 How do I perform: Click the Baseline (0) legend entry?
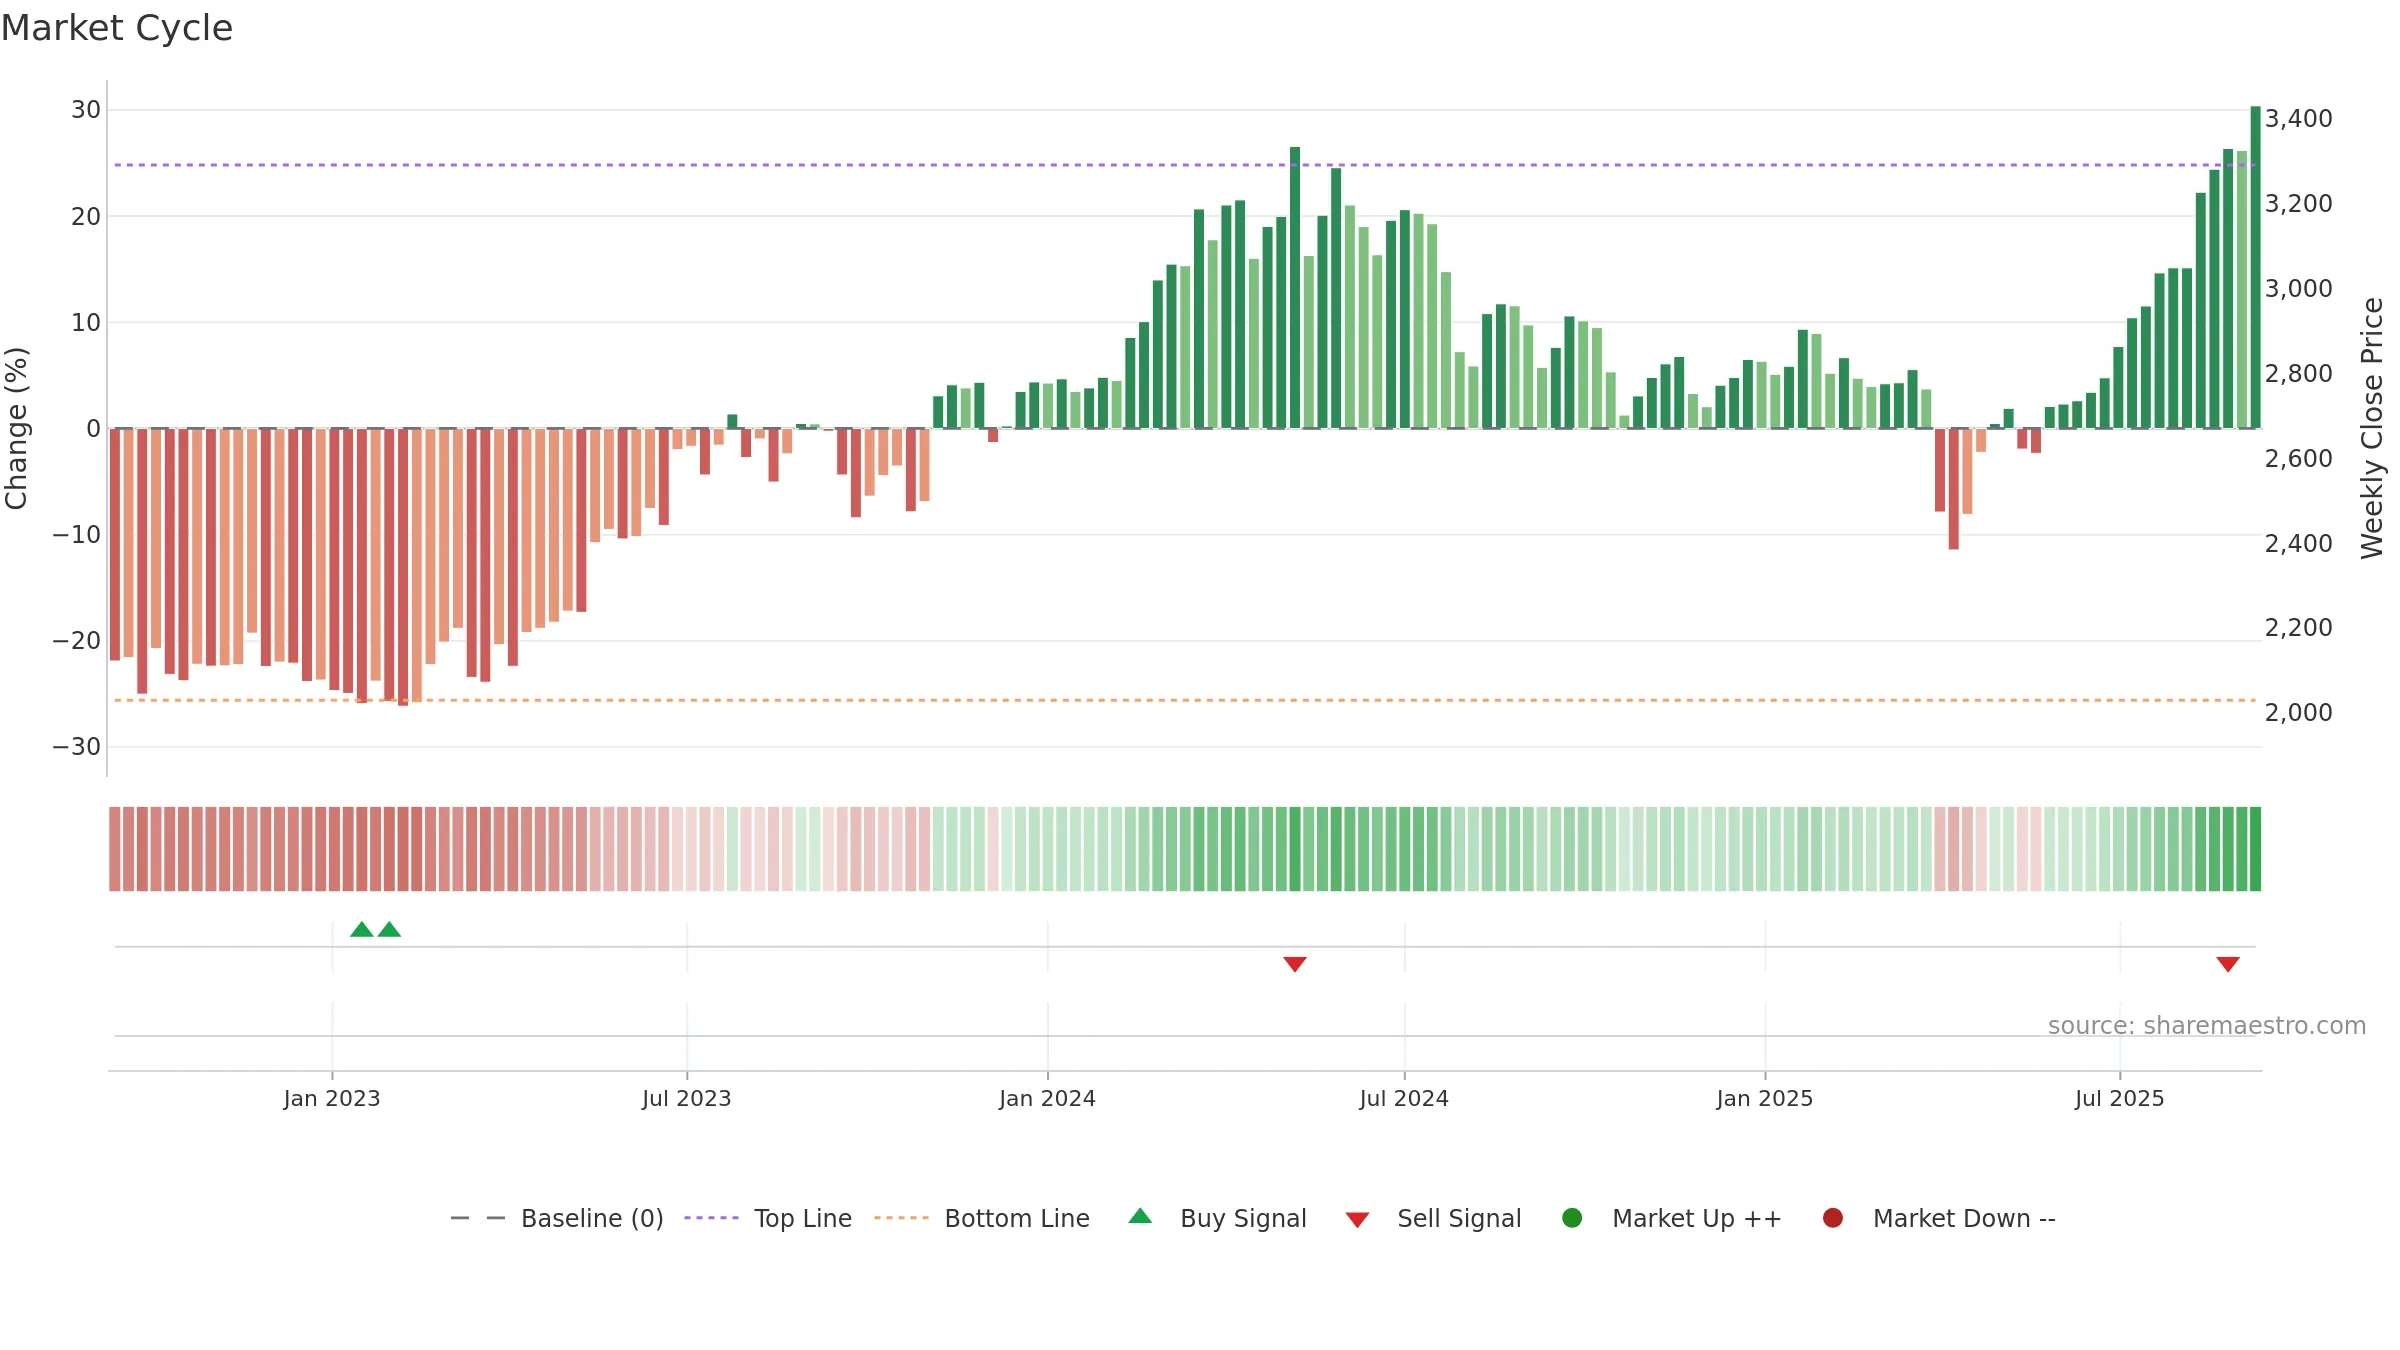pos(556,1218)
